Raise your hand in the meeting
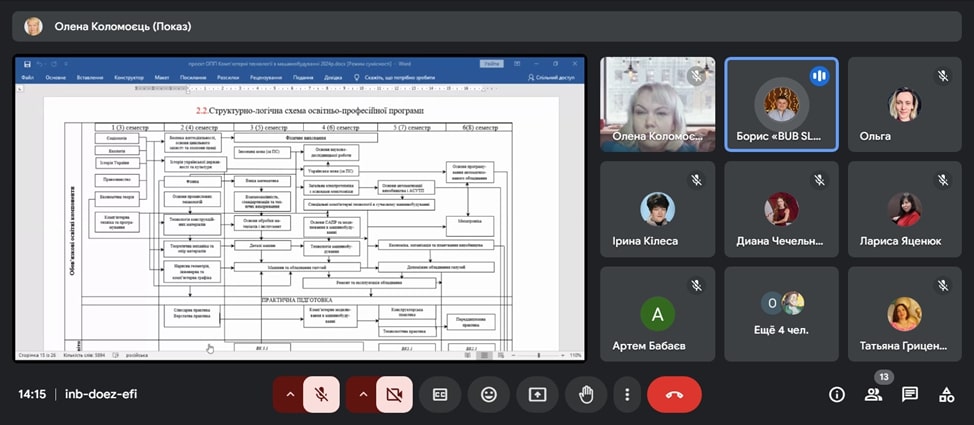974x425 pixels. (x=586, y=395)
